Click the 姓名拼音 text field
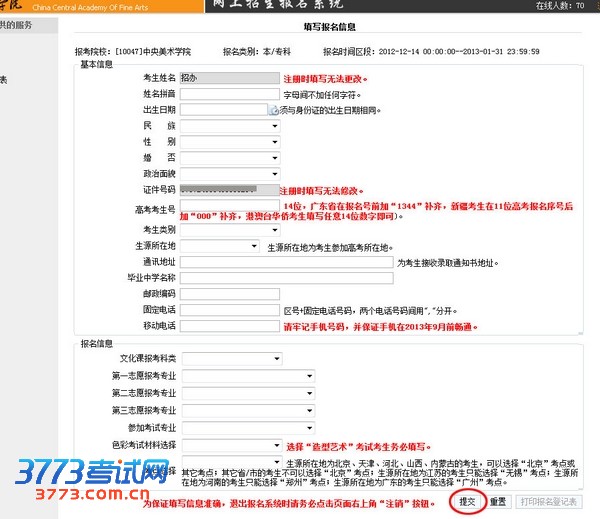This screenshot has width=600, height=519. tap(229, 94)
